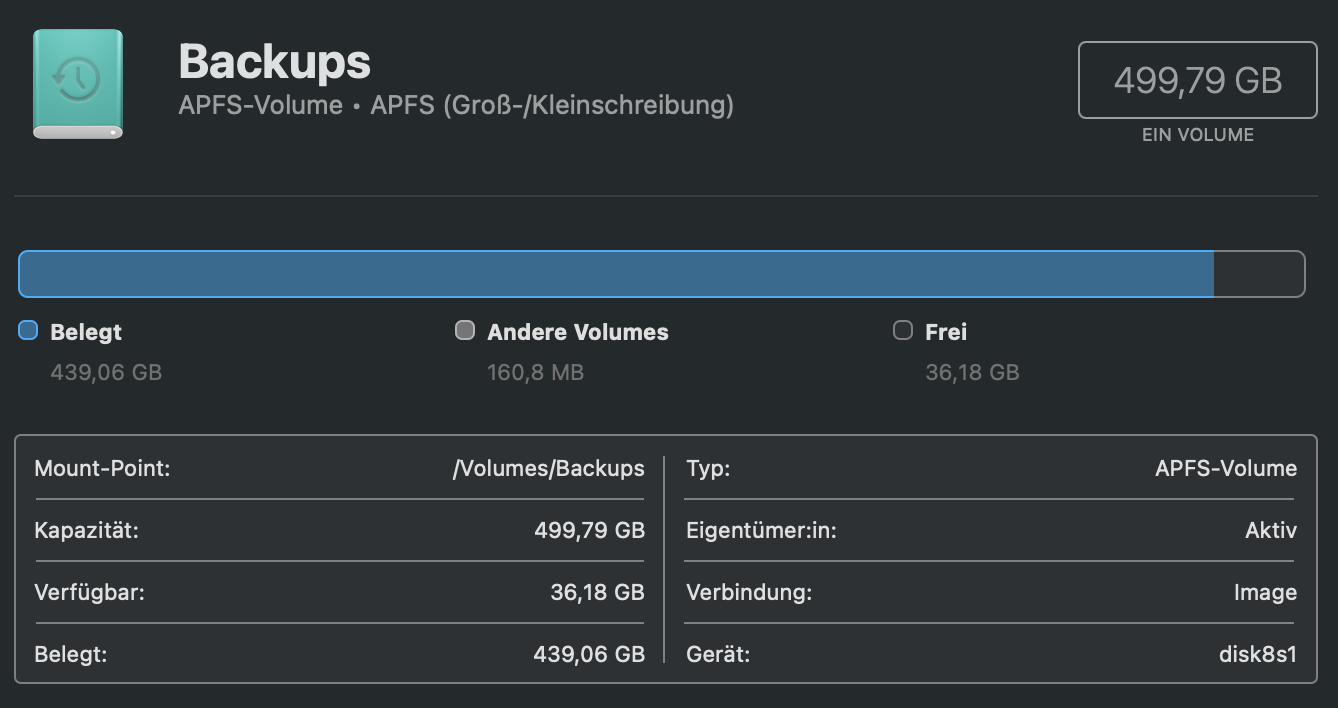Image resolution: width=1338 pixels, height=708 pixels.
Task: Click the Gerät value disk8s1
Action: [x=1257, y=655]
